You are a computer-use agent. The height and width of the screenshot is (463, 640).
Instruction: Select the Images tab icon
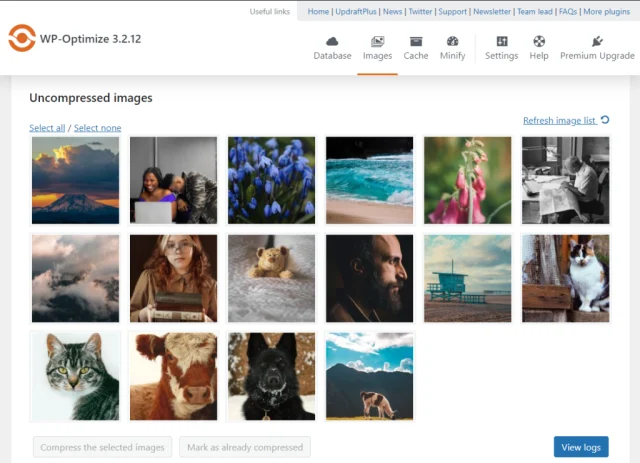377,41
